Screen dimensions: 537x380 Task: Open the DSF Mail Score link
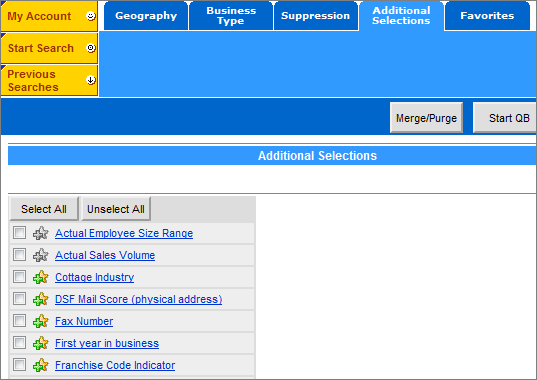pyautogui.click(x=138, y=299)
